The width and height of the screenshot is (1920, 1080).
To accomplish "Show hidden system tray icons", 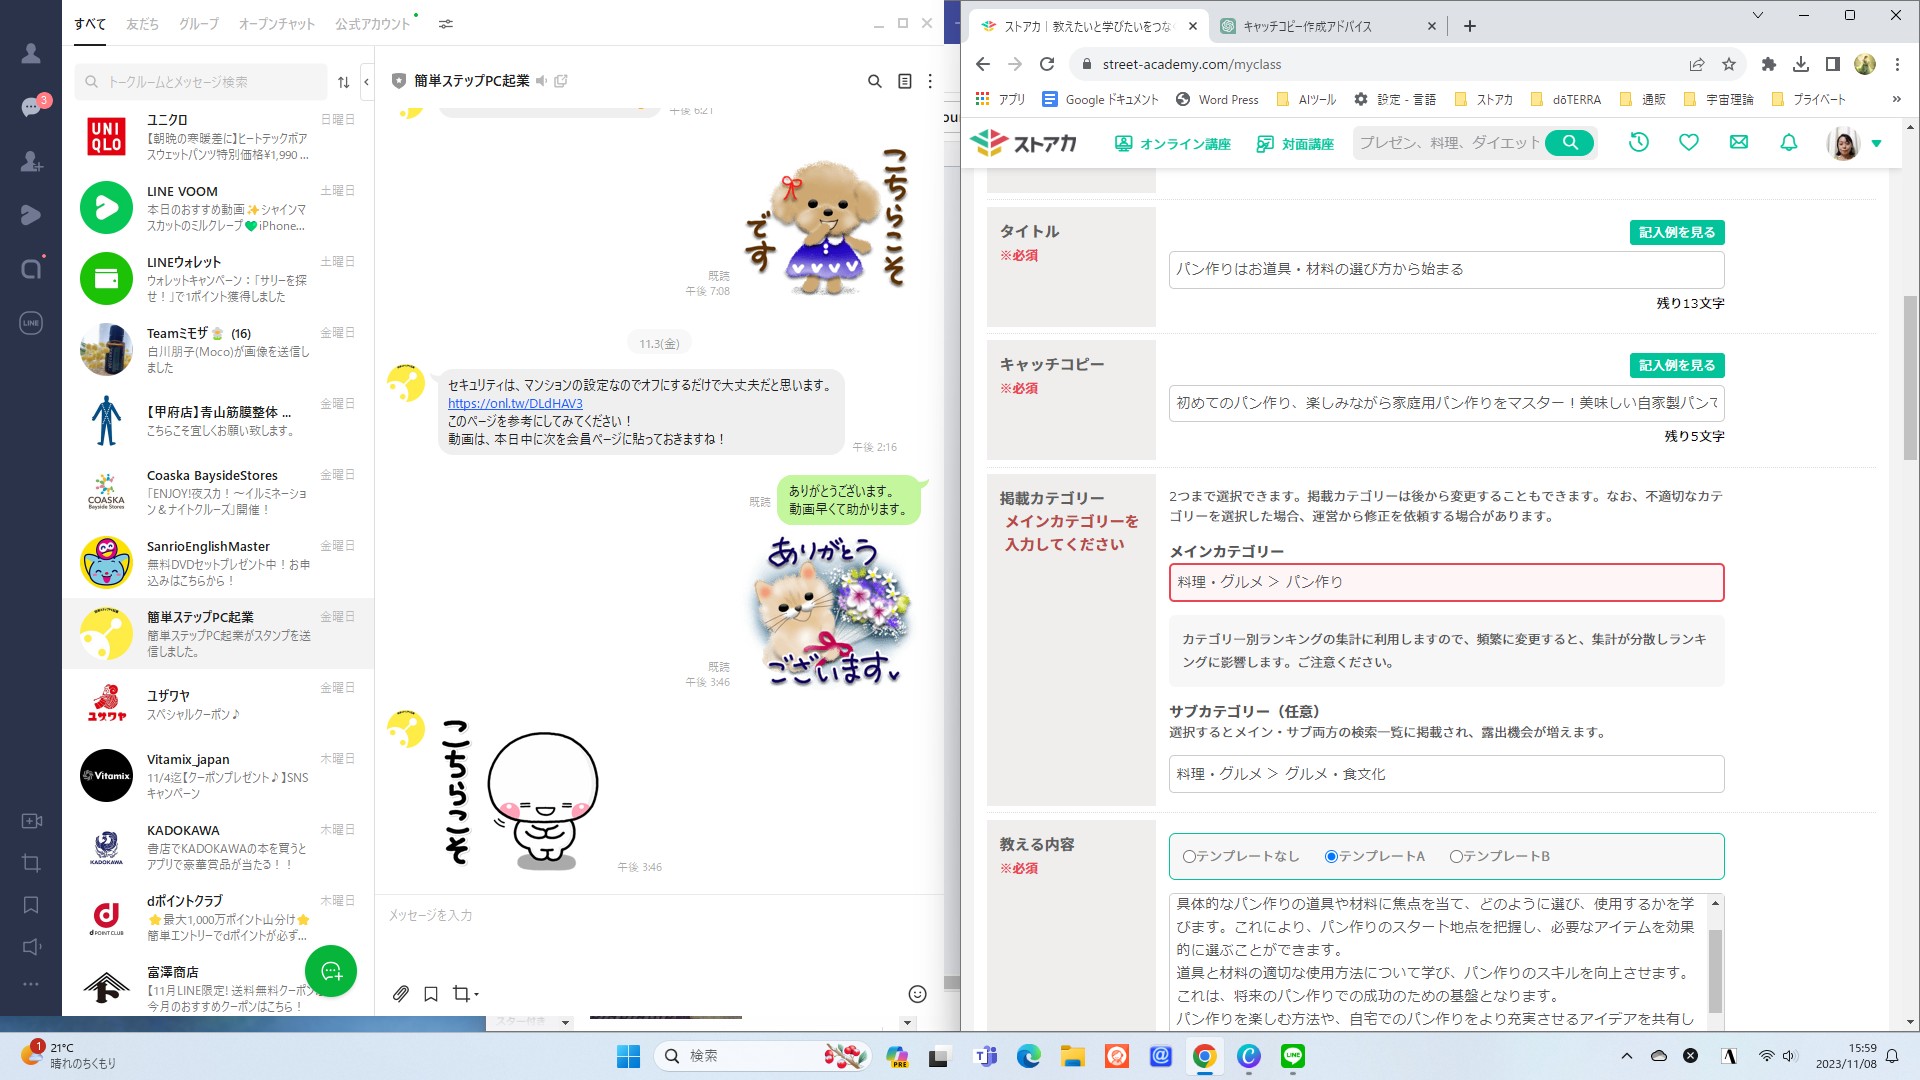I will (x=1626, y=1056).
